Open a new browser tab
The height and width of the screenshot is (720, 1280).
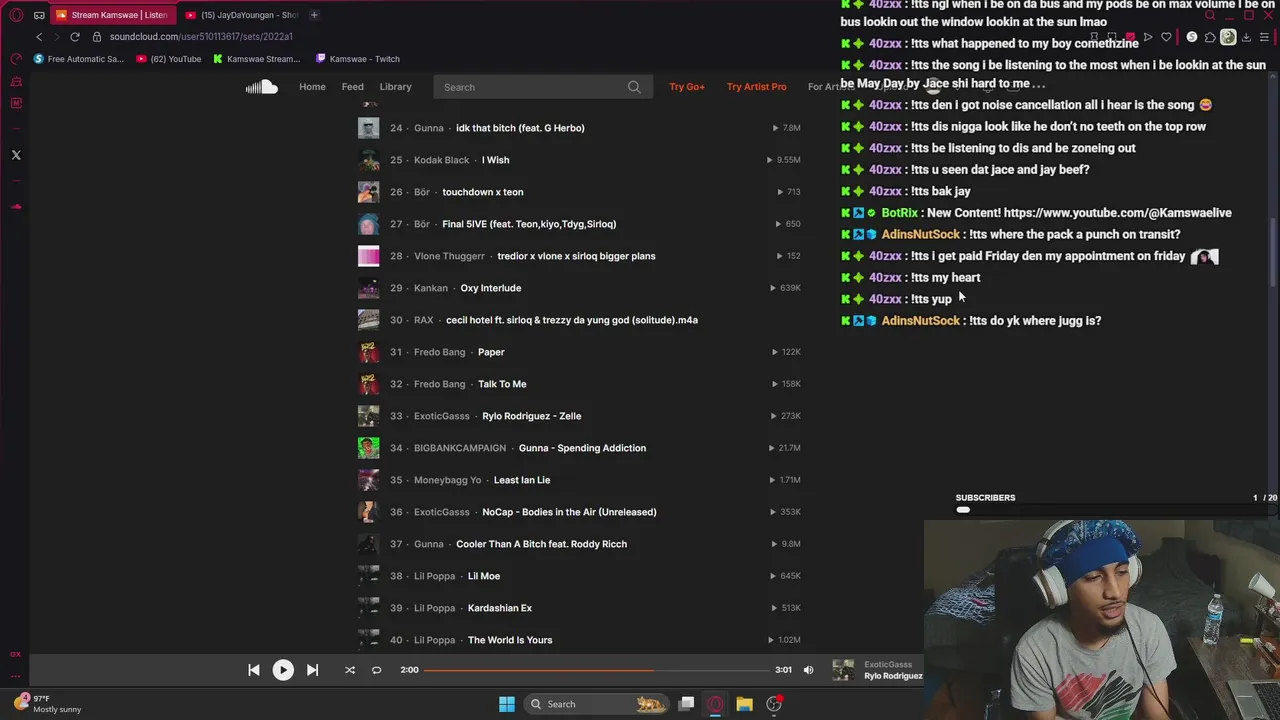click(x=314, y=15)
